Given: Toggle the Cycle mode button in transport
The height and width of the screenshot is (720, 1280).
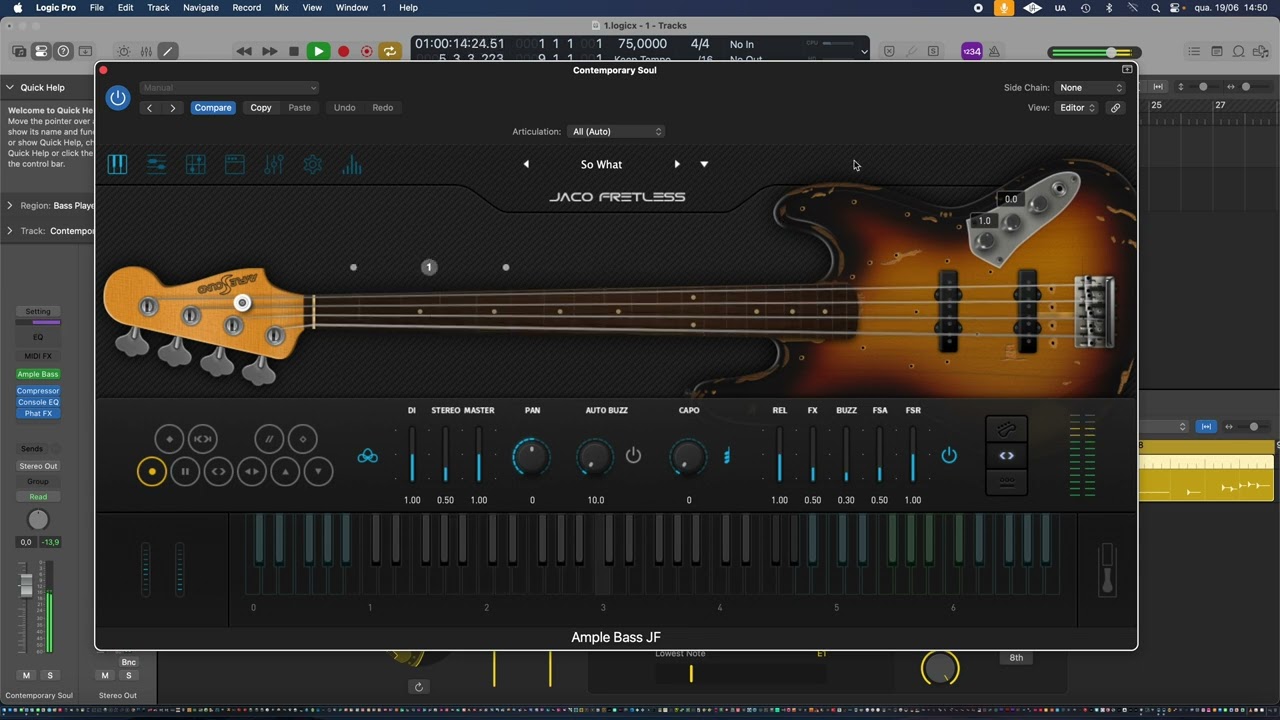Looking at the screenshot, I should tap(390, 51).
